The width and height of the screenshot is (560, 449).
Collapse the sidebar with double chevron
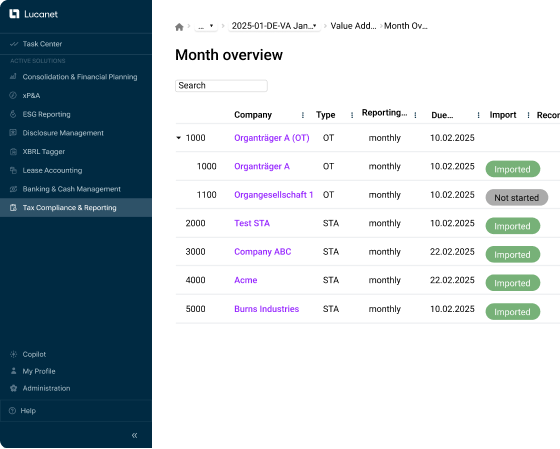coord(134,435)
